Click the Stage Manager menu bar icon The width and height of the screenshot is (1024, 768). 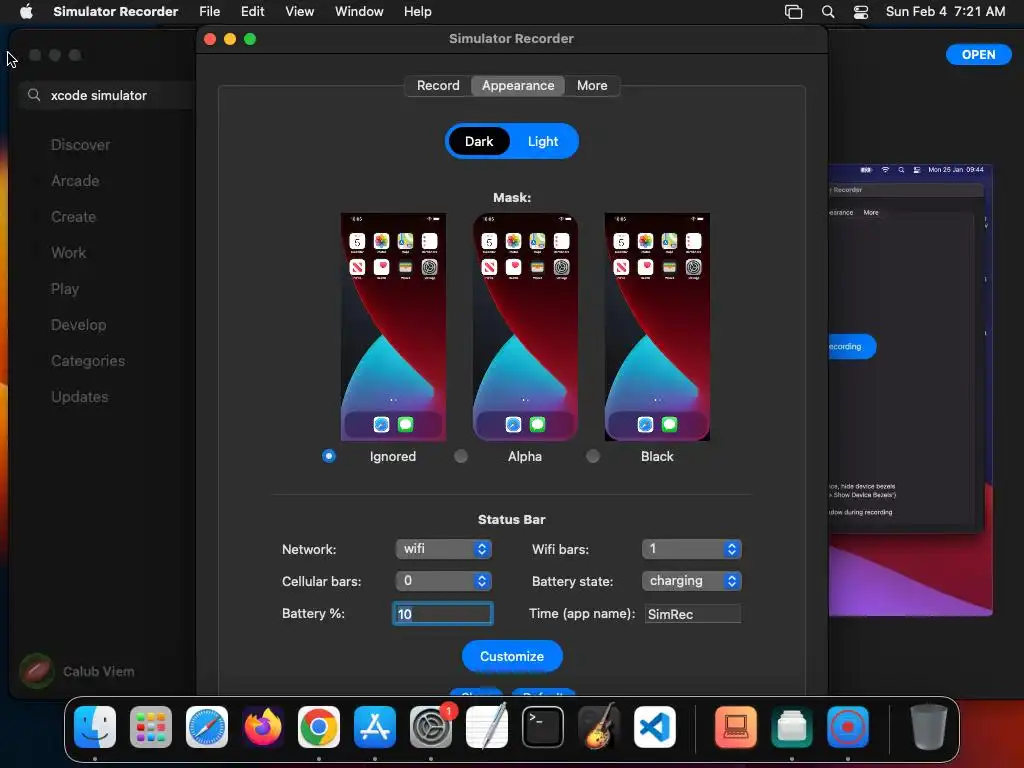(793, 11)
